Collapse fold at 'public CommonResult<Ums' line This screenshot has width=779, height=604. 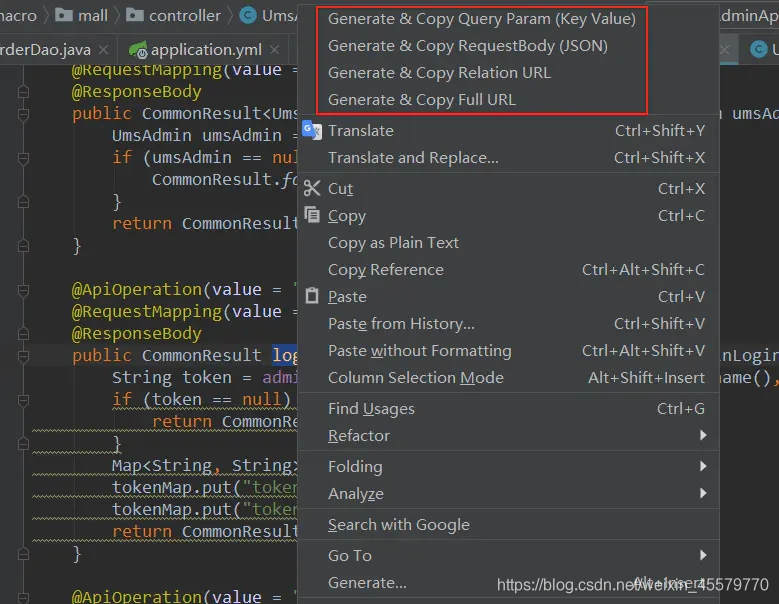tap(23, 114)
